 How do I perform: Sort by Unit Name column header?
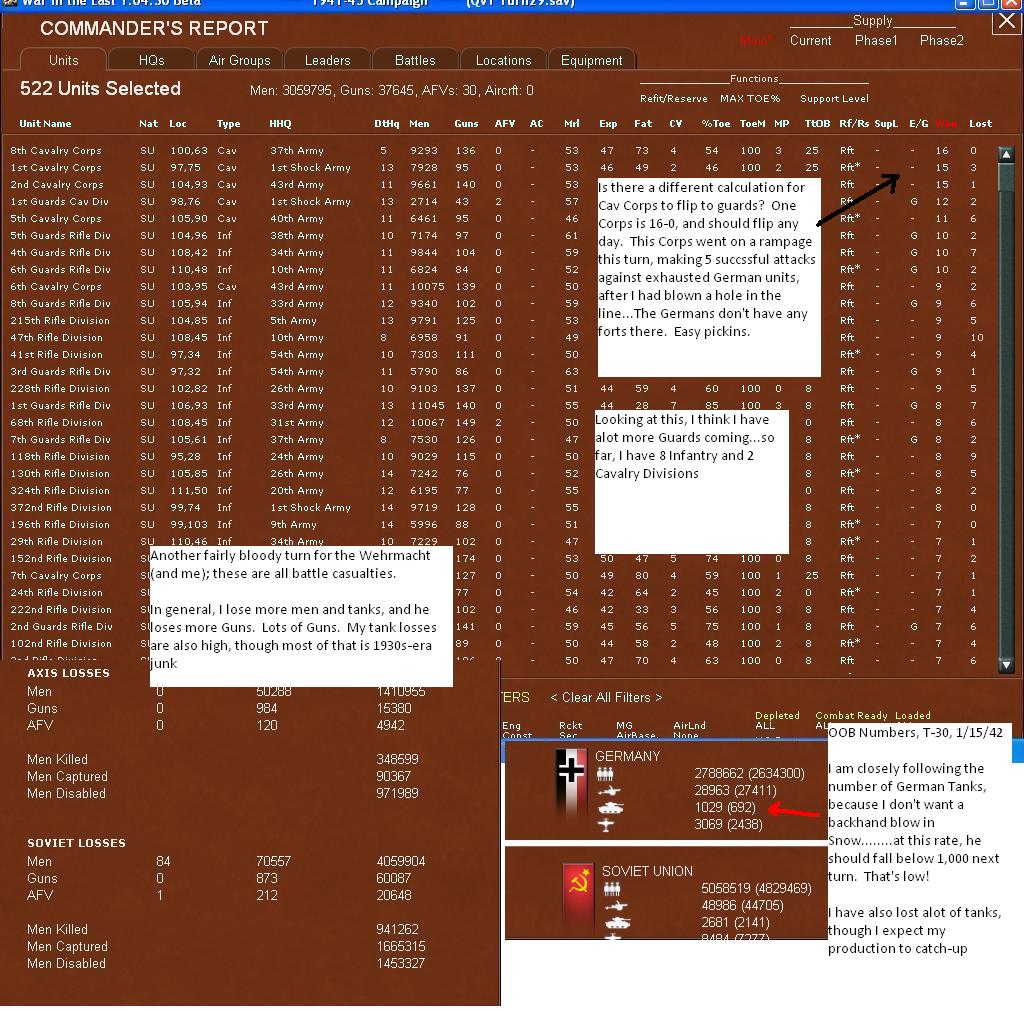click(45, 123)
